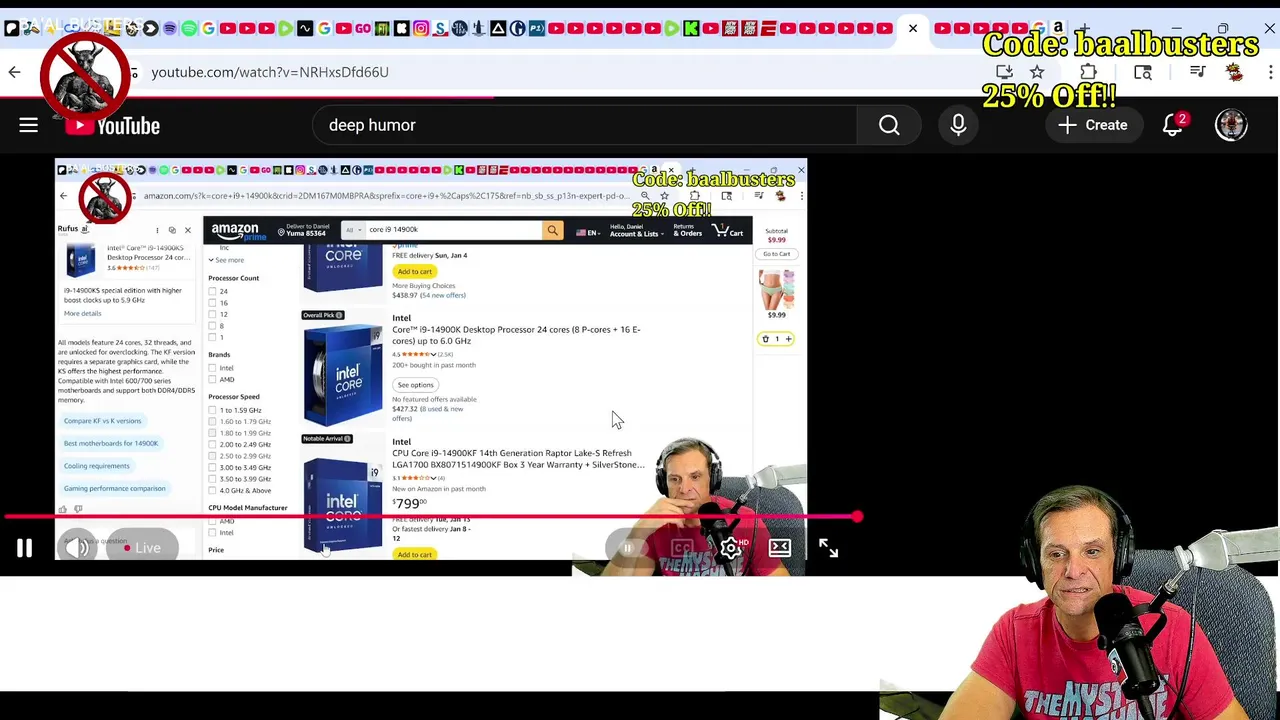Remove cart item with trash icon

(x=766, y=339)
